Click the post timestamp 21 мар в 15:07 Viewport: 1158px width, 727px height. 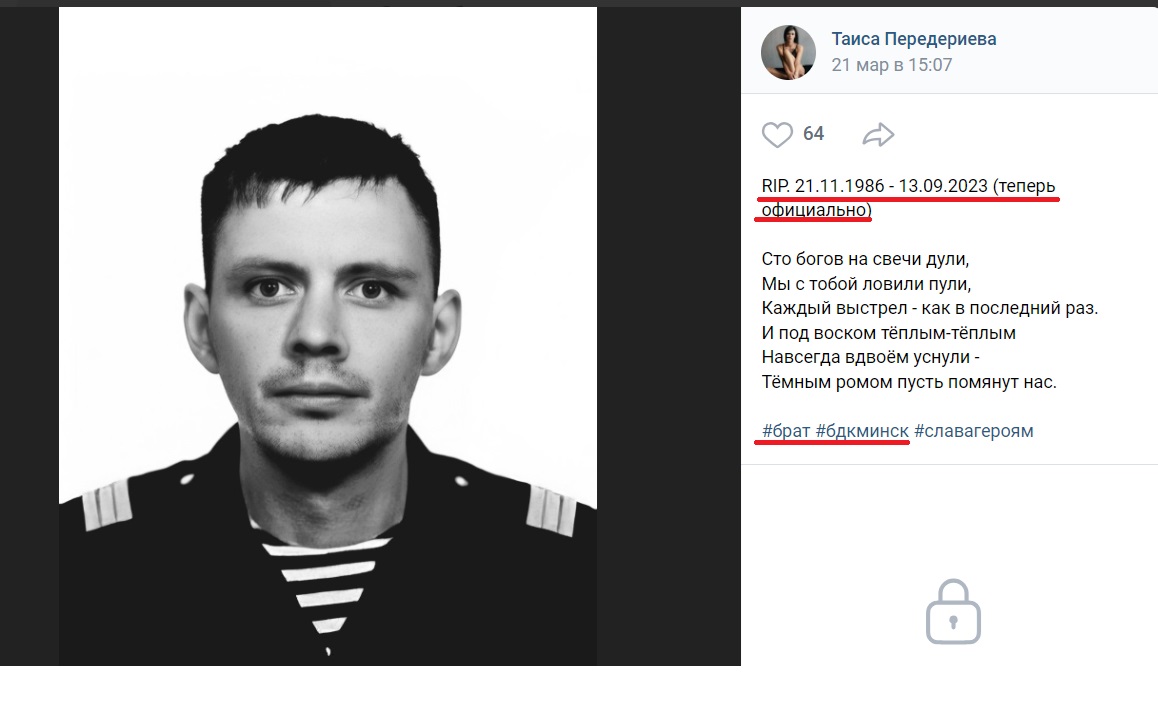(x=892, y=65)
